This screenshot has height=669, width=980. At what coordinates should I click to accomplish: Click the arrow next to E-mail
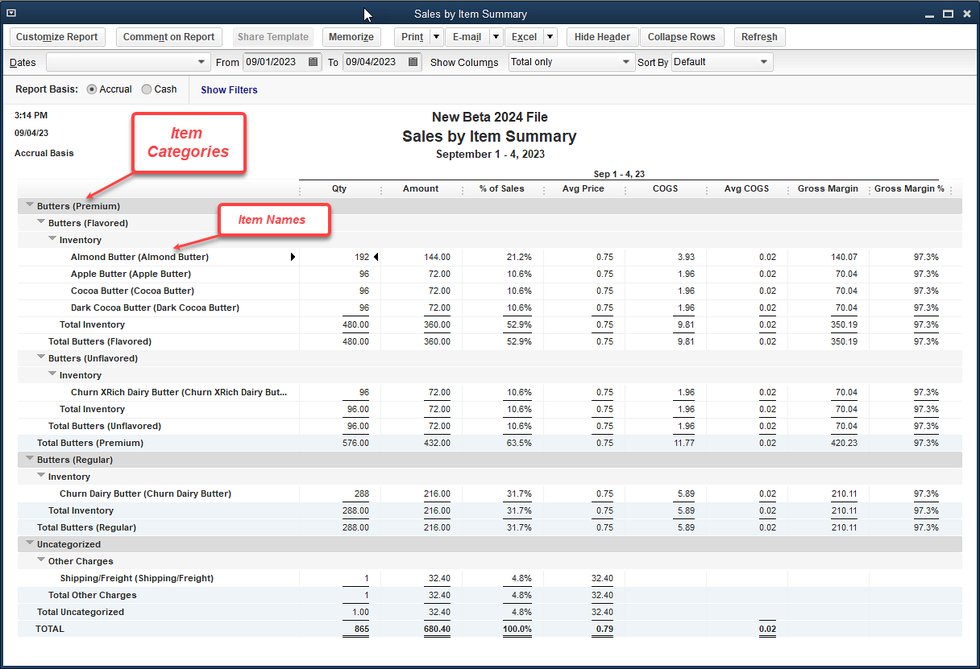tap(495, 37)
